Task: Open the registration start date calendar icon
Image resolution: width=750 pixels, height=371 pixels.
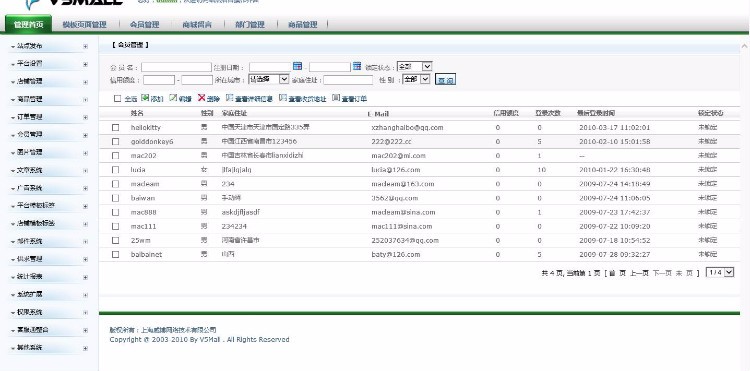Action: [x=298, y=66]
